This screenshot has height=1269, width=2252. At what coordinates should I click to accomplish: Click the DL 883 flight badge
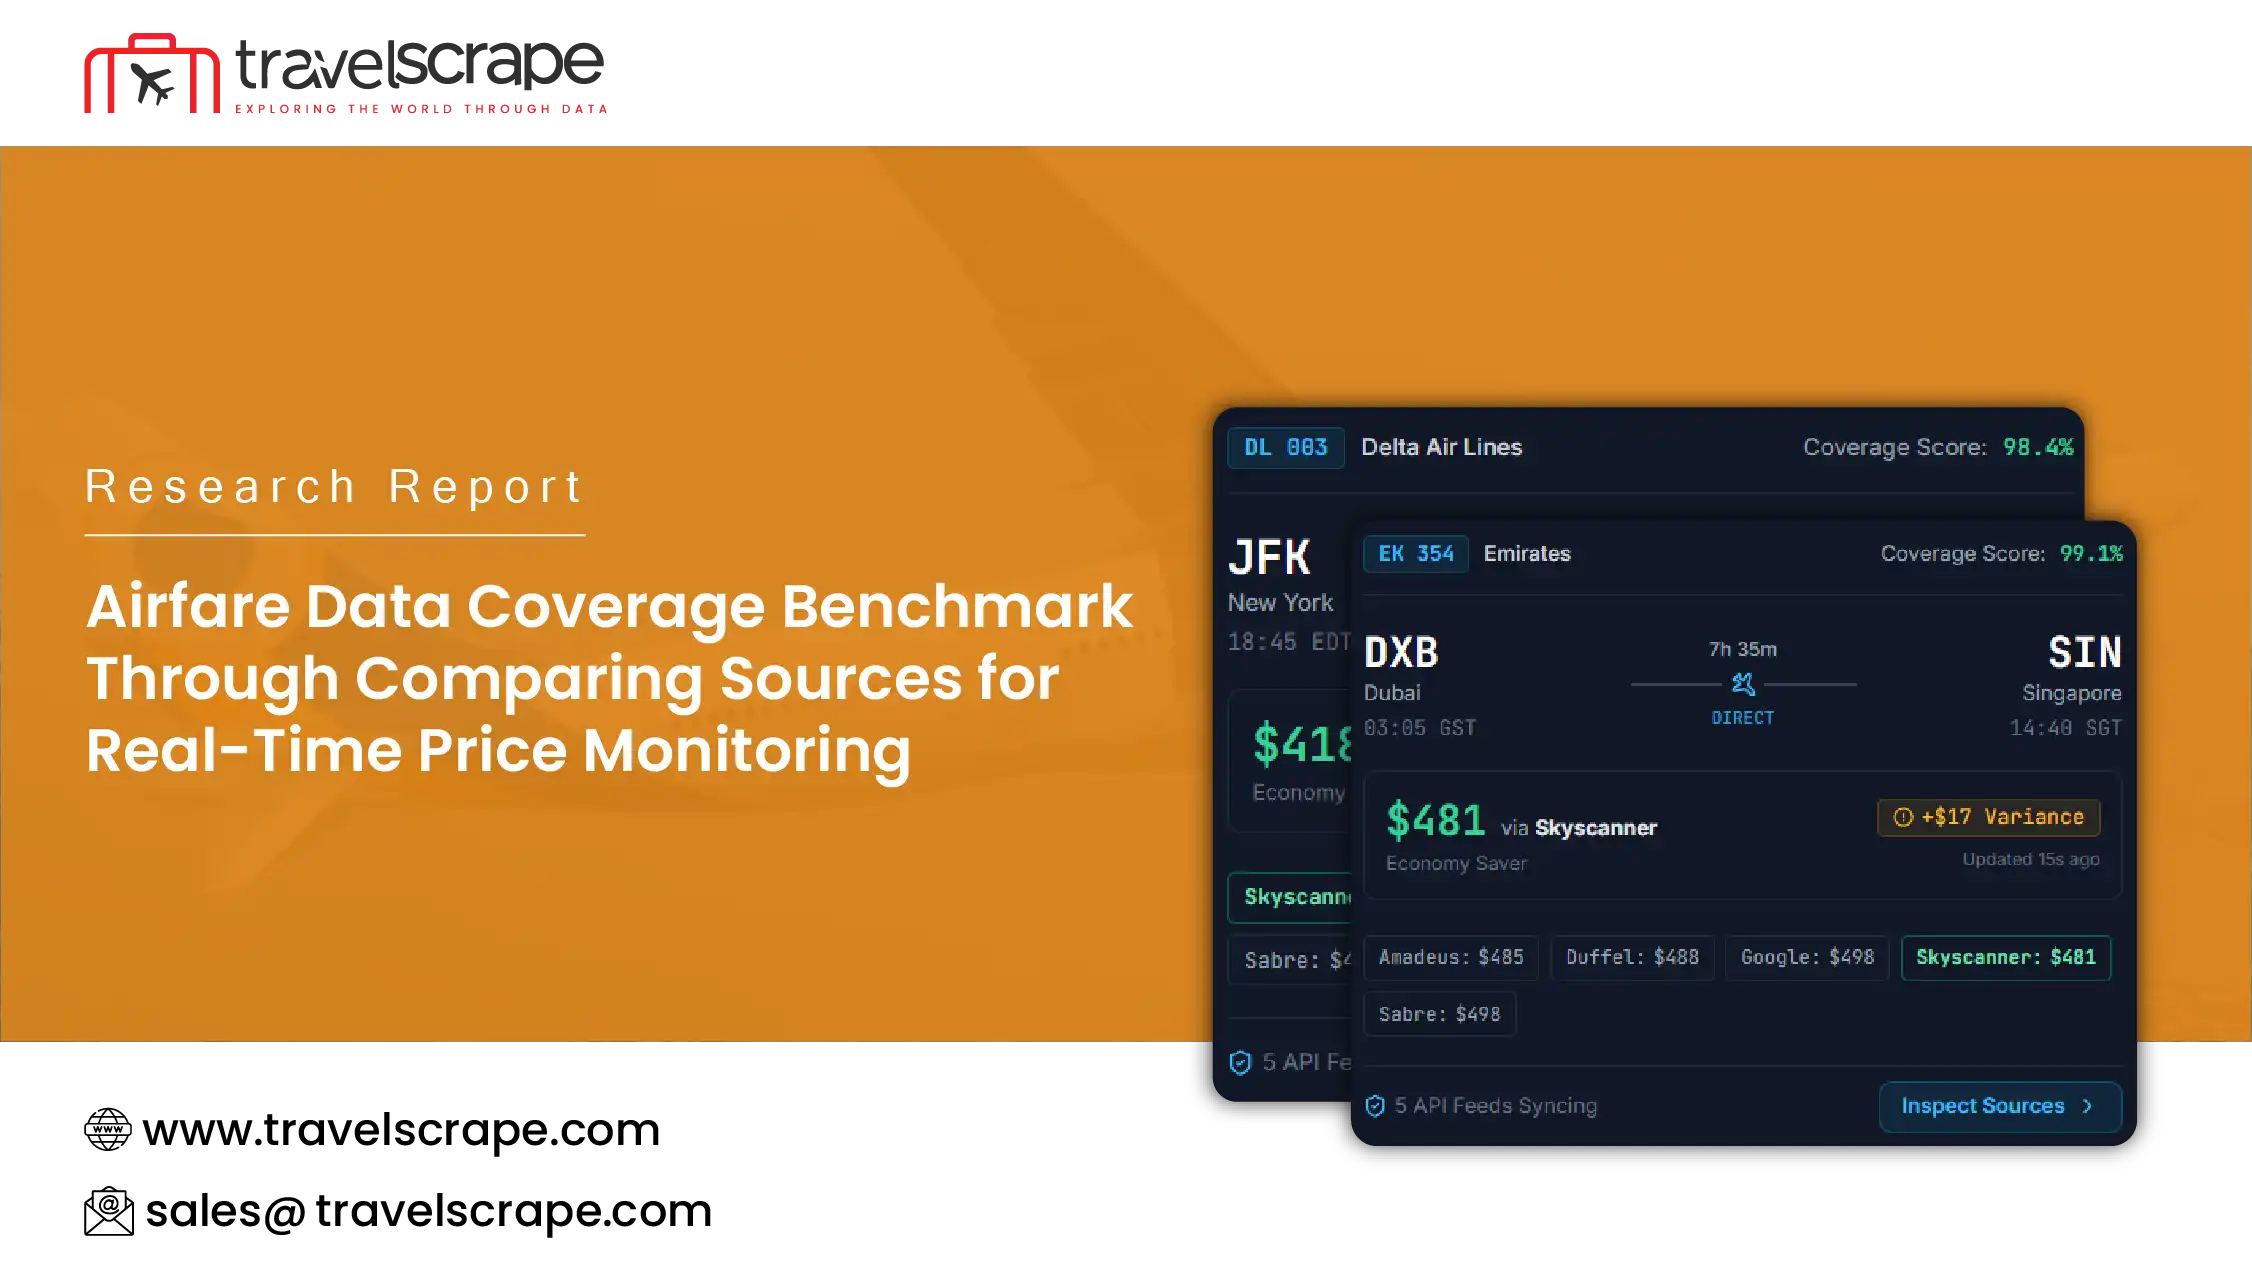pos(1286,447)
